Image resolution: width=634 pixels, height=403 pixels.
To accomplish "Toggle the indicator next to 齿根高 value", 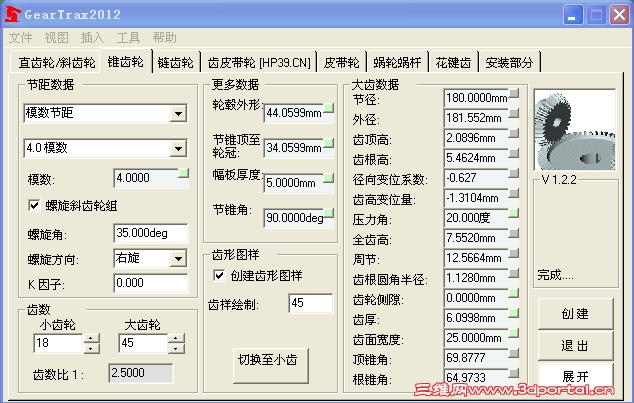I will (x=514, y=153).
